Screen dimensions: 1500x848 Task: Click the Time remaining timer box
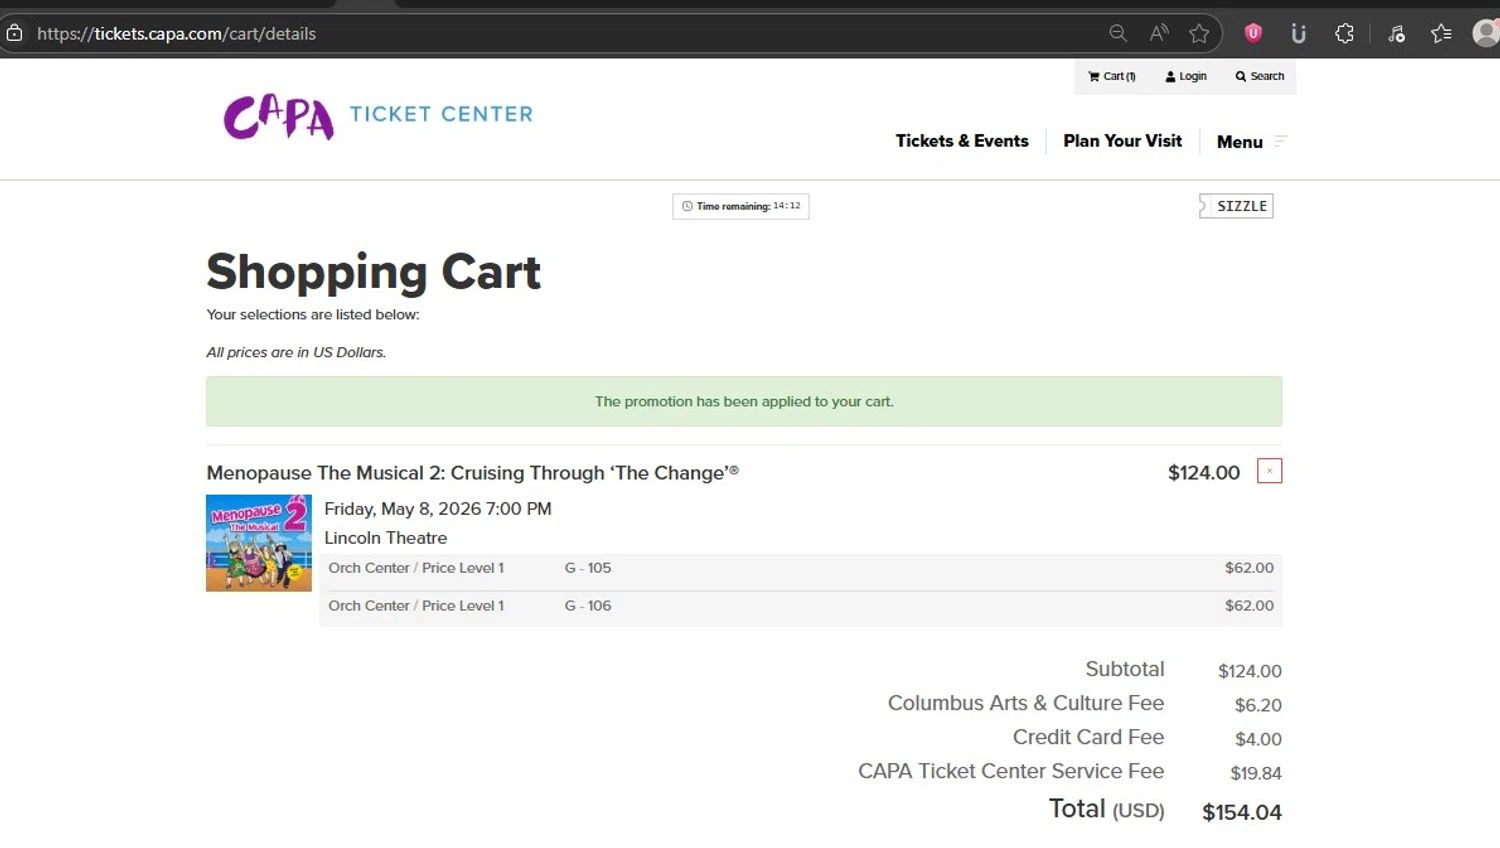741,206
